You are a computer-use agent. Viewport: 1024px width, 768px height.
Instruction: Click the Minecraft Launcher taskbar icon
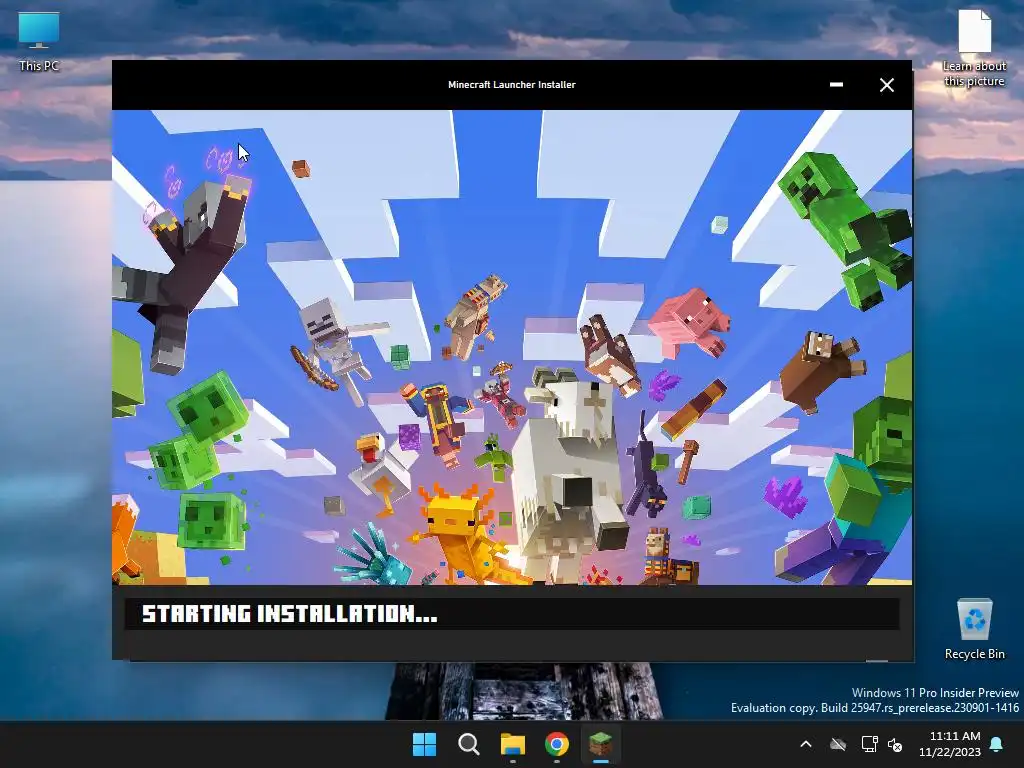tap(600, 744)
